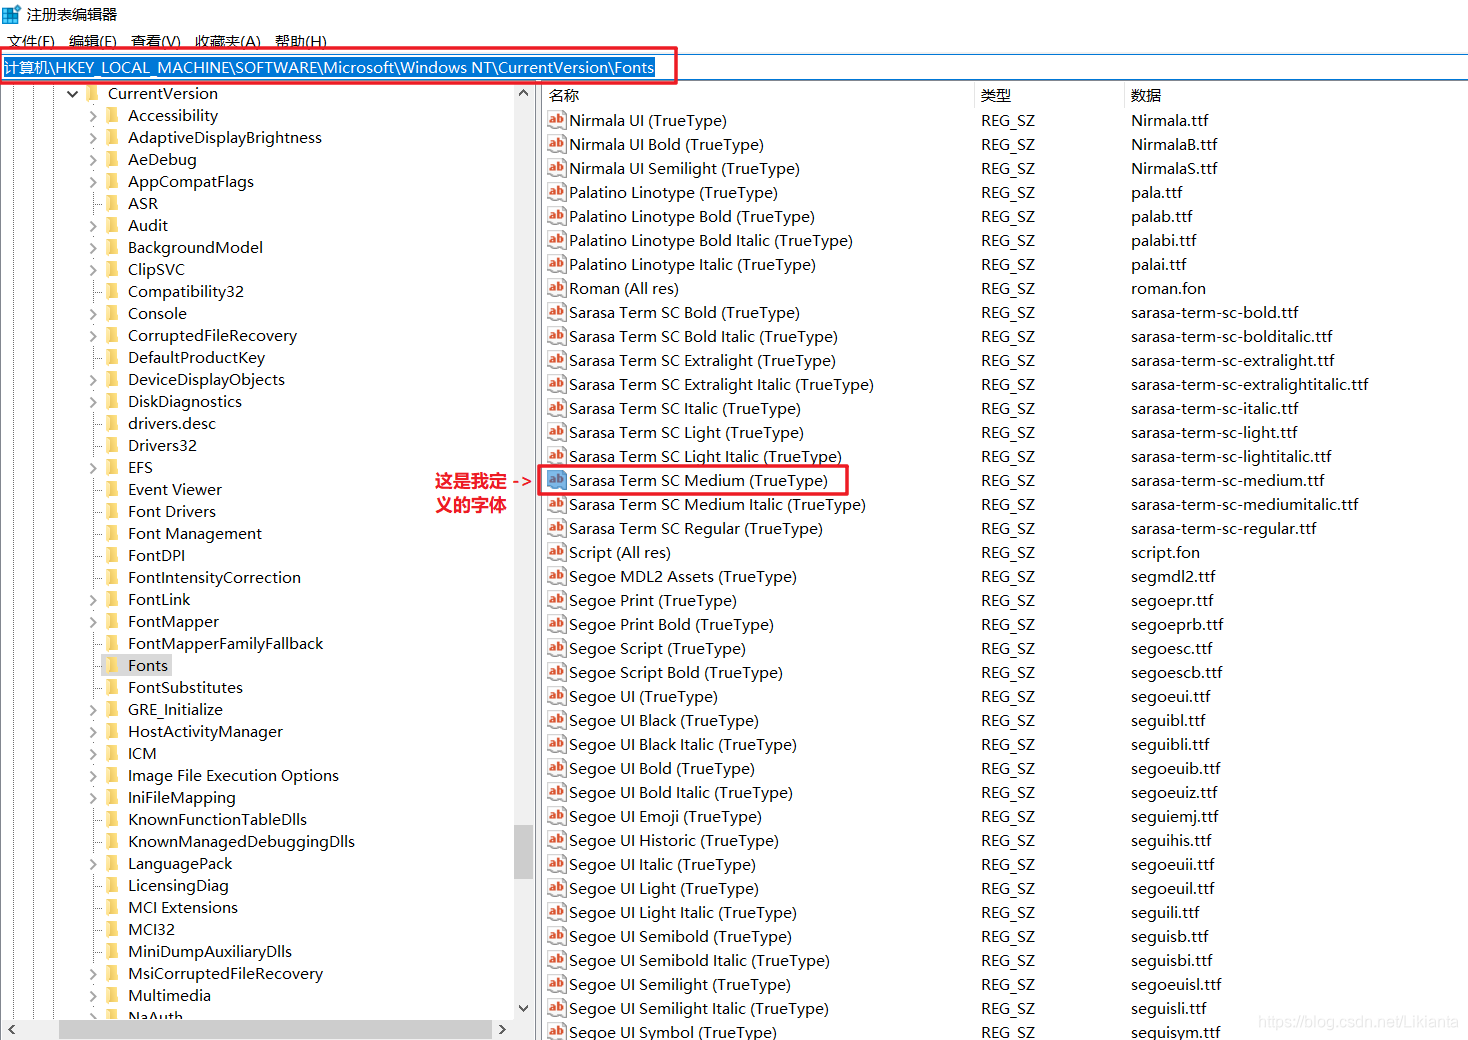
Task: Click the folder icon of the Accessibility key
Action: click(x=113, y=115)
